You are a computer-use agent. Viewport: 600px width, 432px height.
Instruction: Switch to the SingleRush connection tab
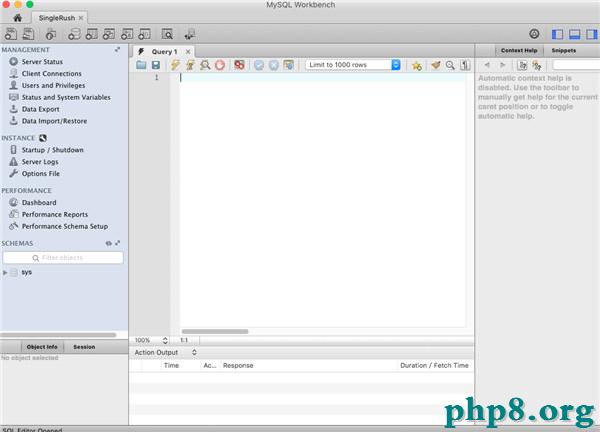point(57,18)
